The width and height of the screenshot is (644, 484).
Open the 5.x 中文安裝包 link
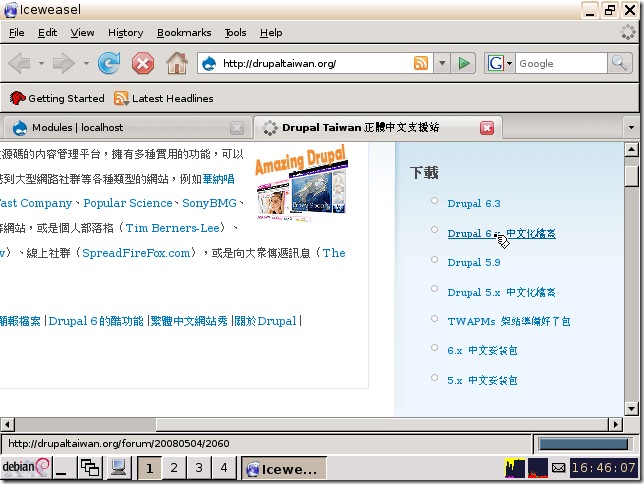[482, 380]
